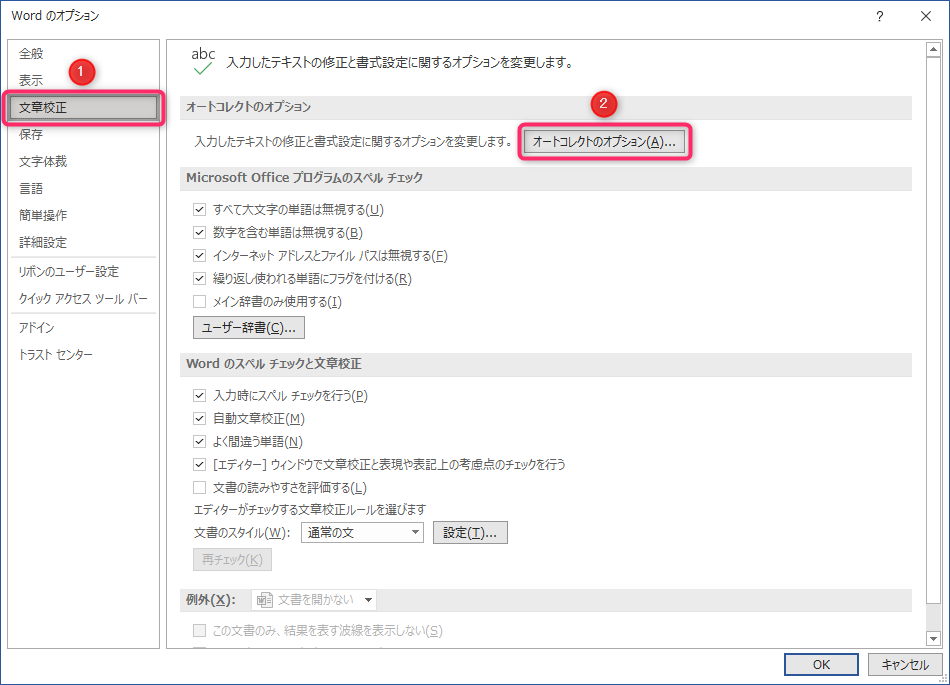950x685 pixels.
Task: Click the Word document icon in 例外 dropdown
Action: [265, 600]
